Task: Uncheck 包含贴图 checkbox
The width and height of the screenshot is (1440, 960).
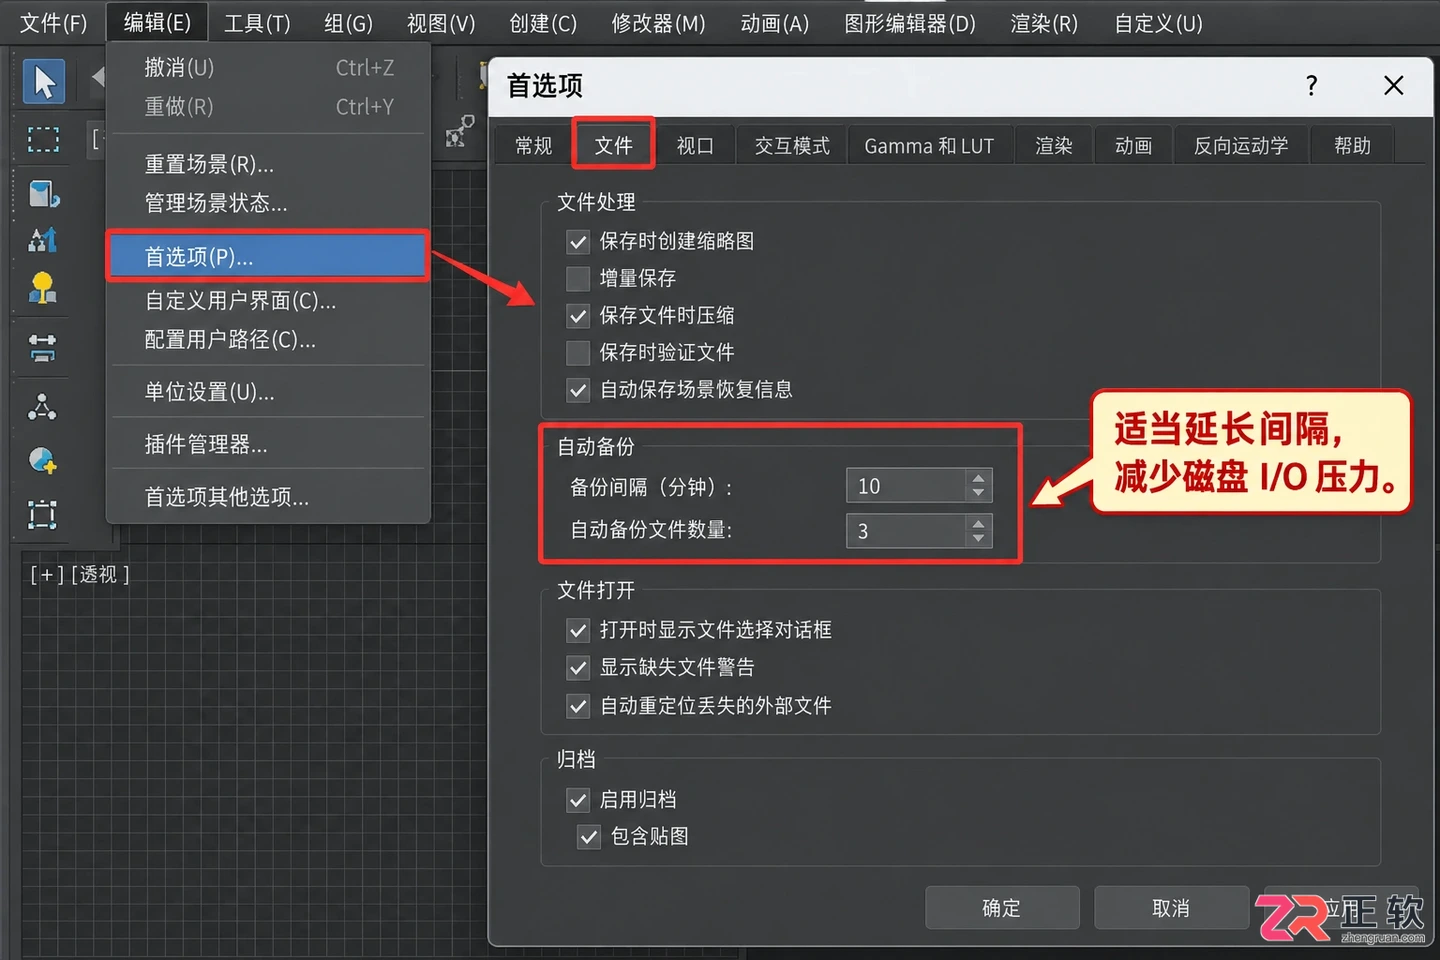Action: 589,837
